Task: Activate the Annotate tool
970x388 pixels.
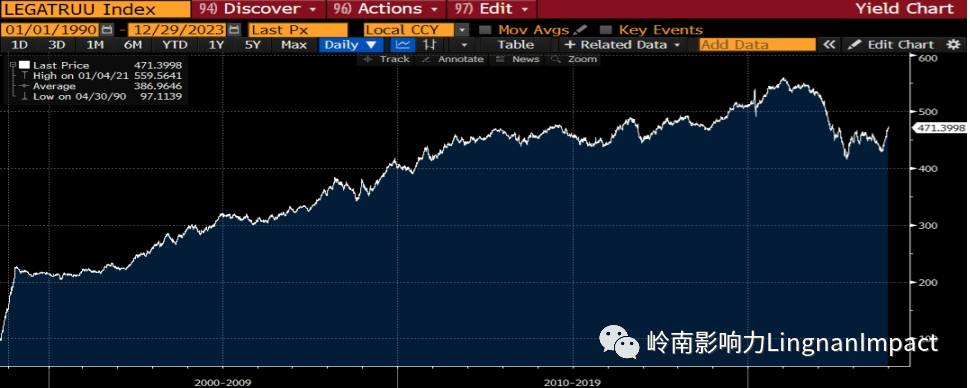Action: click(x=453, y=59)
